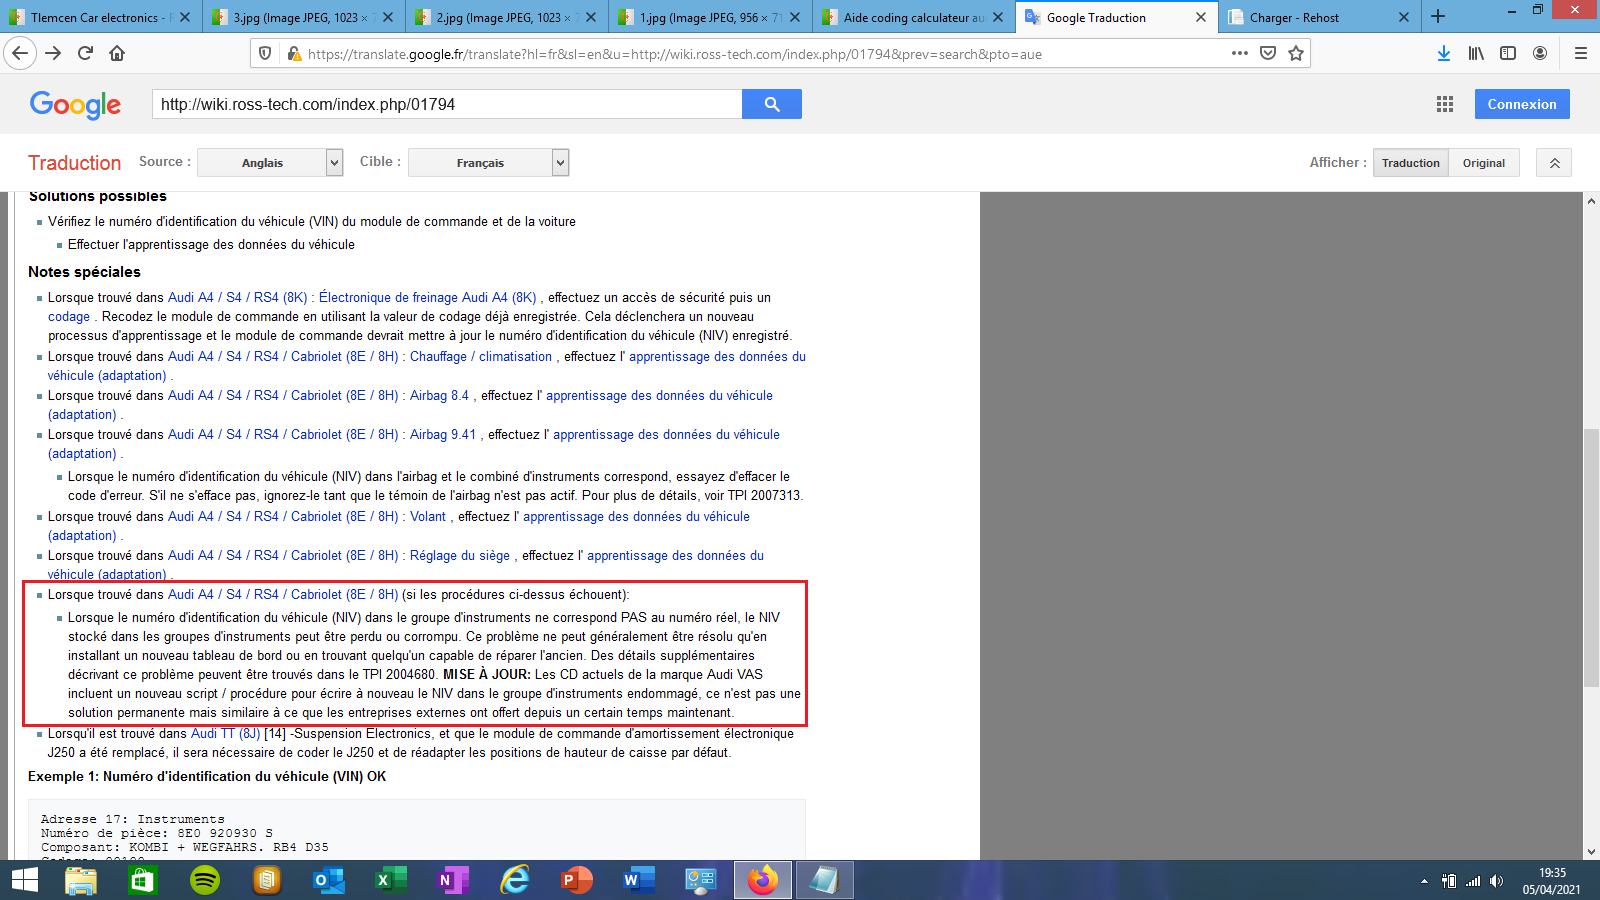Open a new browser tab
This screenshot has height=900, width=1600.
click(1438, 17)
